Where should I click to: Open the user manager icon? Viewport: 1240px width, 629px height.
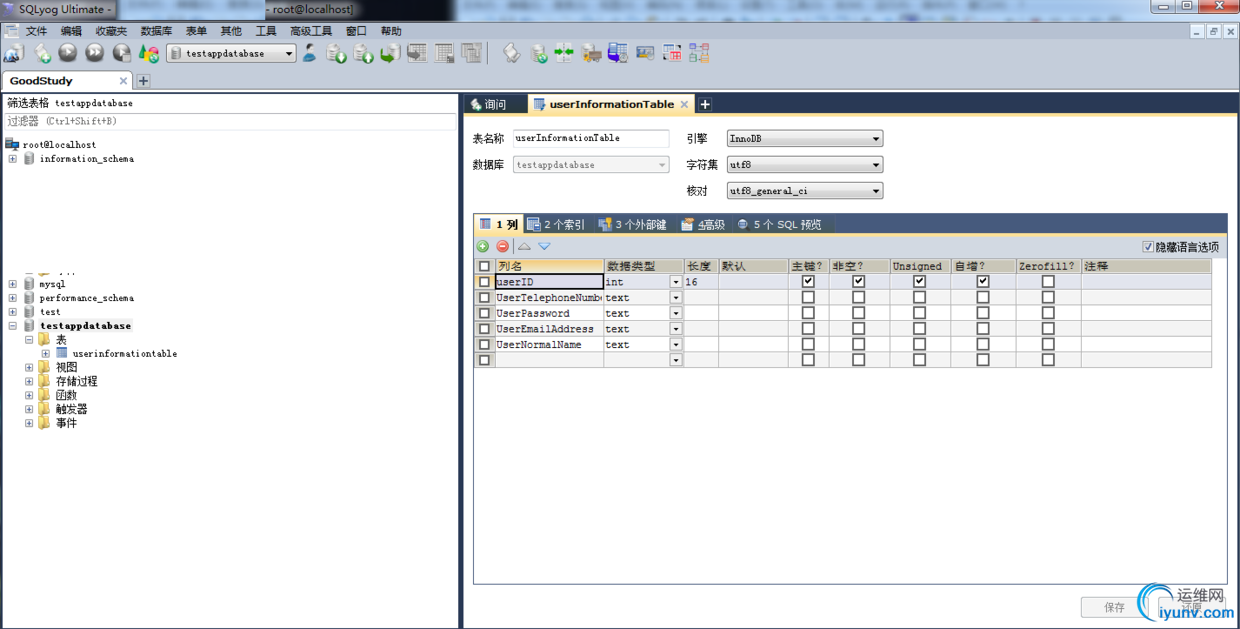coord(310,53)
